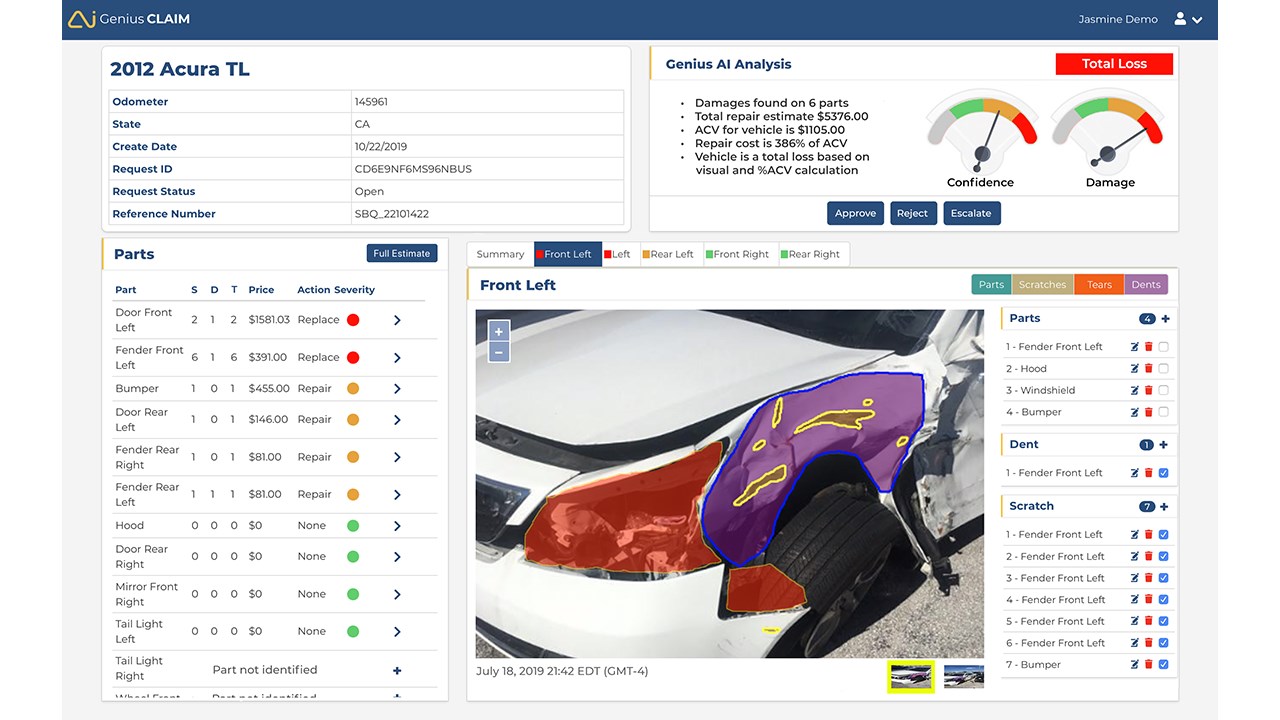Check the 3 - Windshield checkbox
1280x720 pixels.
(1163, 391)
